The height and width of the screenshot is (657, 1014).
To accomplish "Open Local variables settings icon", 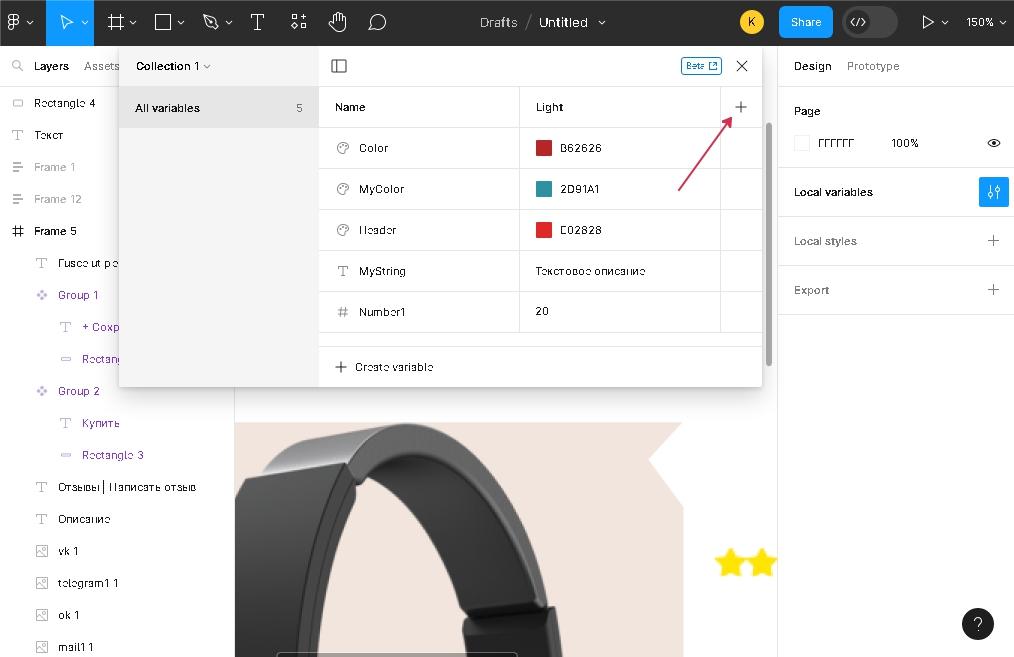I will (x=993, y=192).
